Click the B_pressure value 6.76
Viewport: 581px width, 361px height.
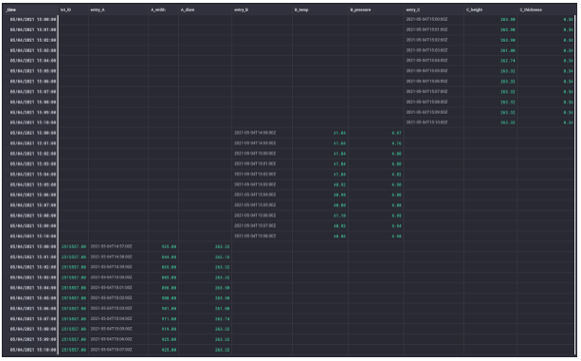396,143
